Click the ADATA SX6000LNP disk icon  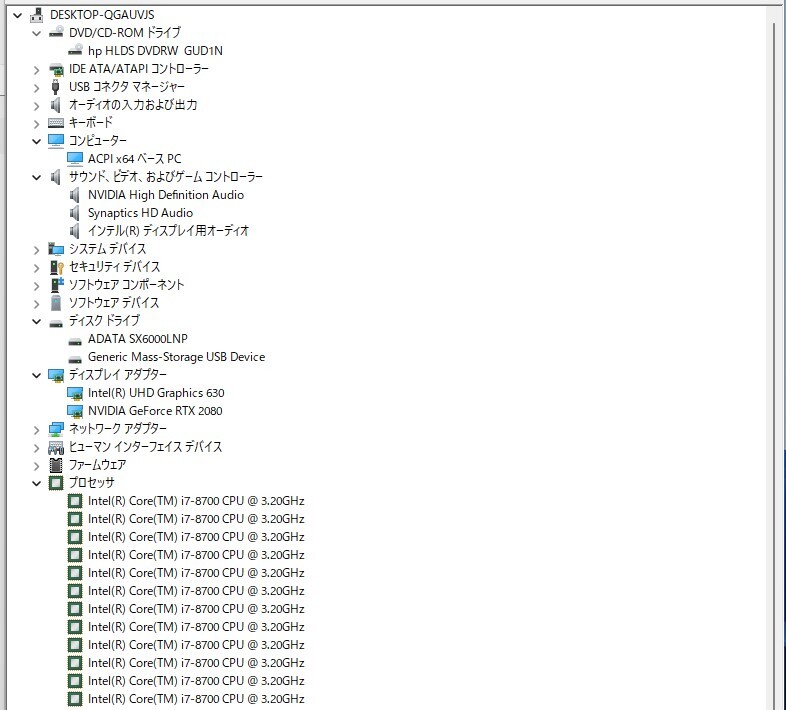pos(75,341)
